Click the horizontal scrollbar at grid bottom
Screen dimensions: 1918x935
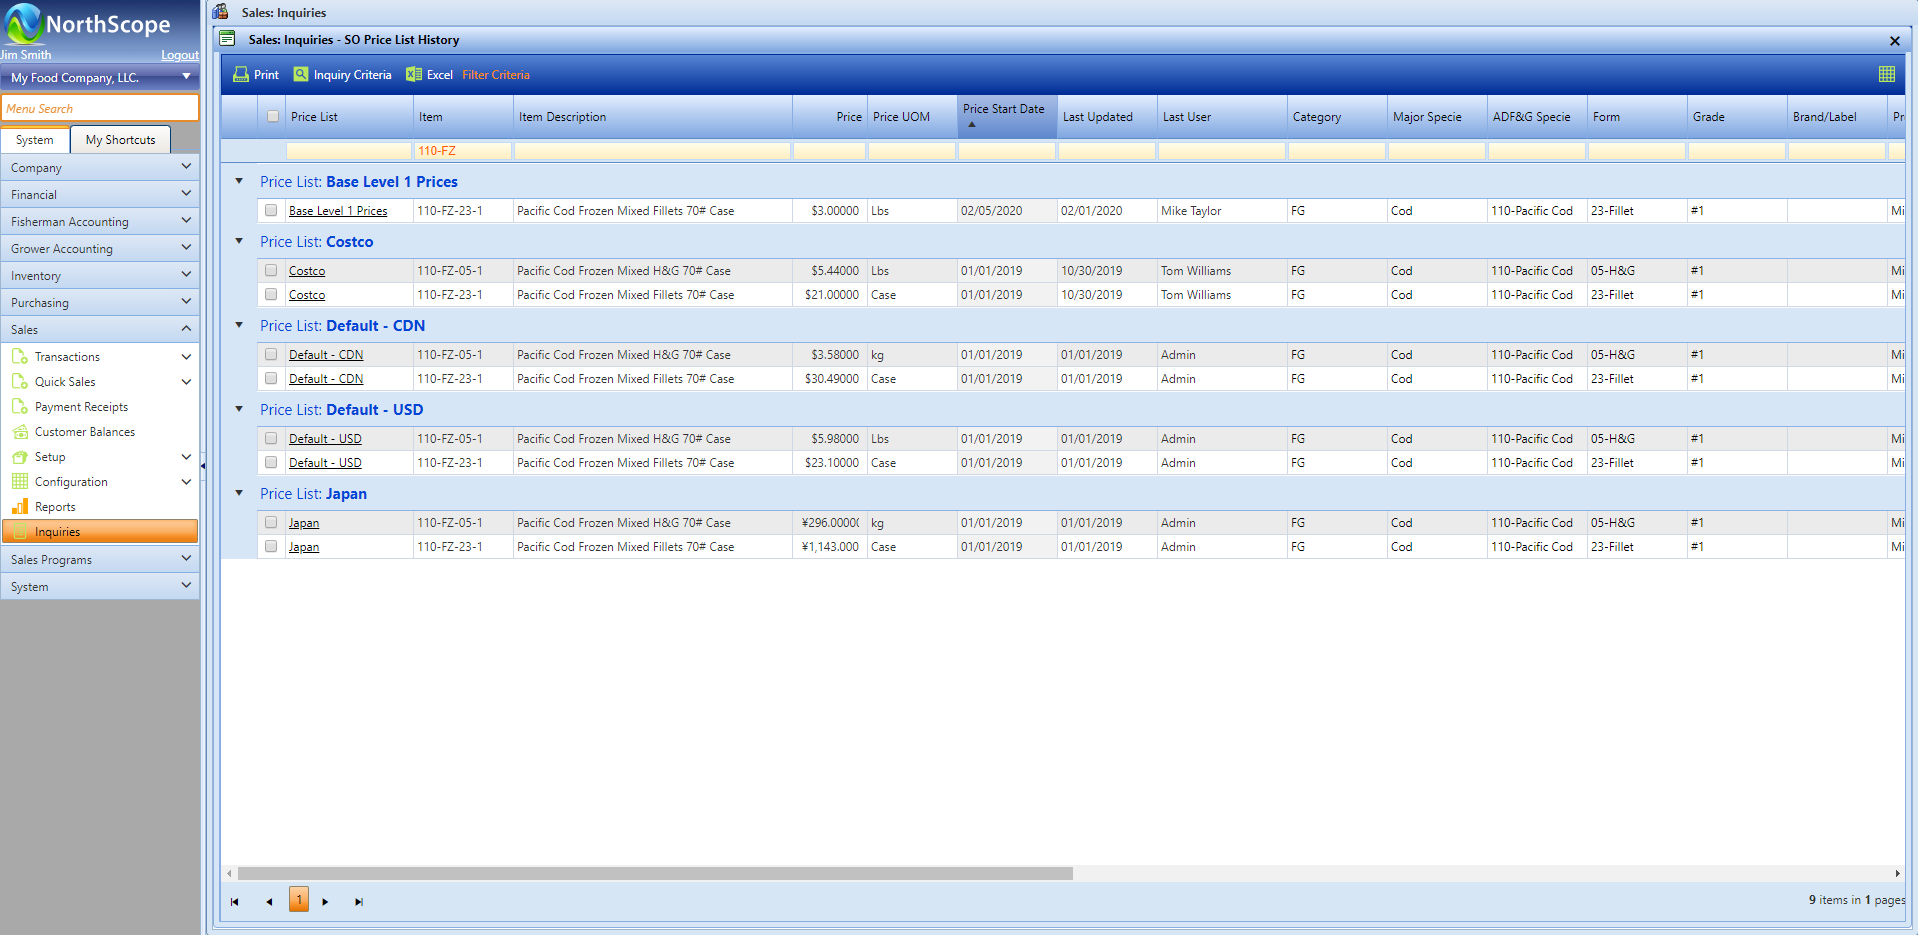point(655,873)
